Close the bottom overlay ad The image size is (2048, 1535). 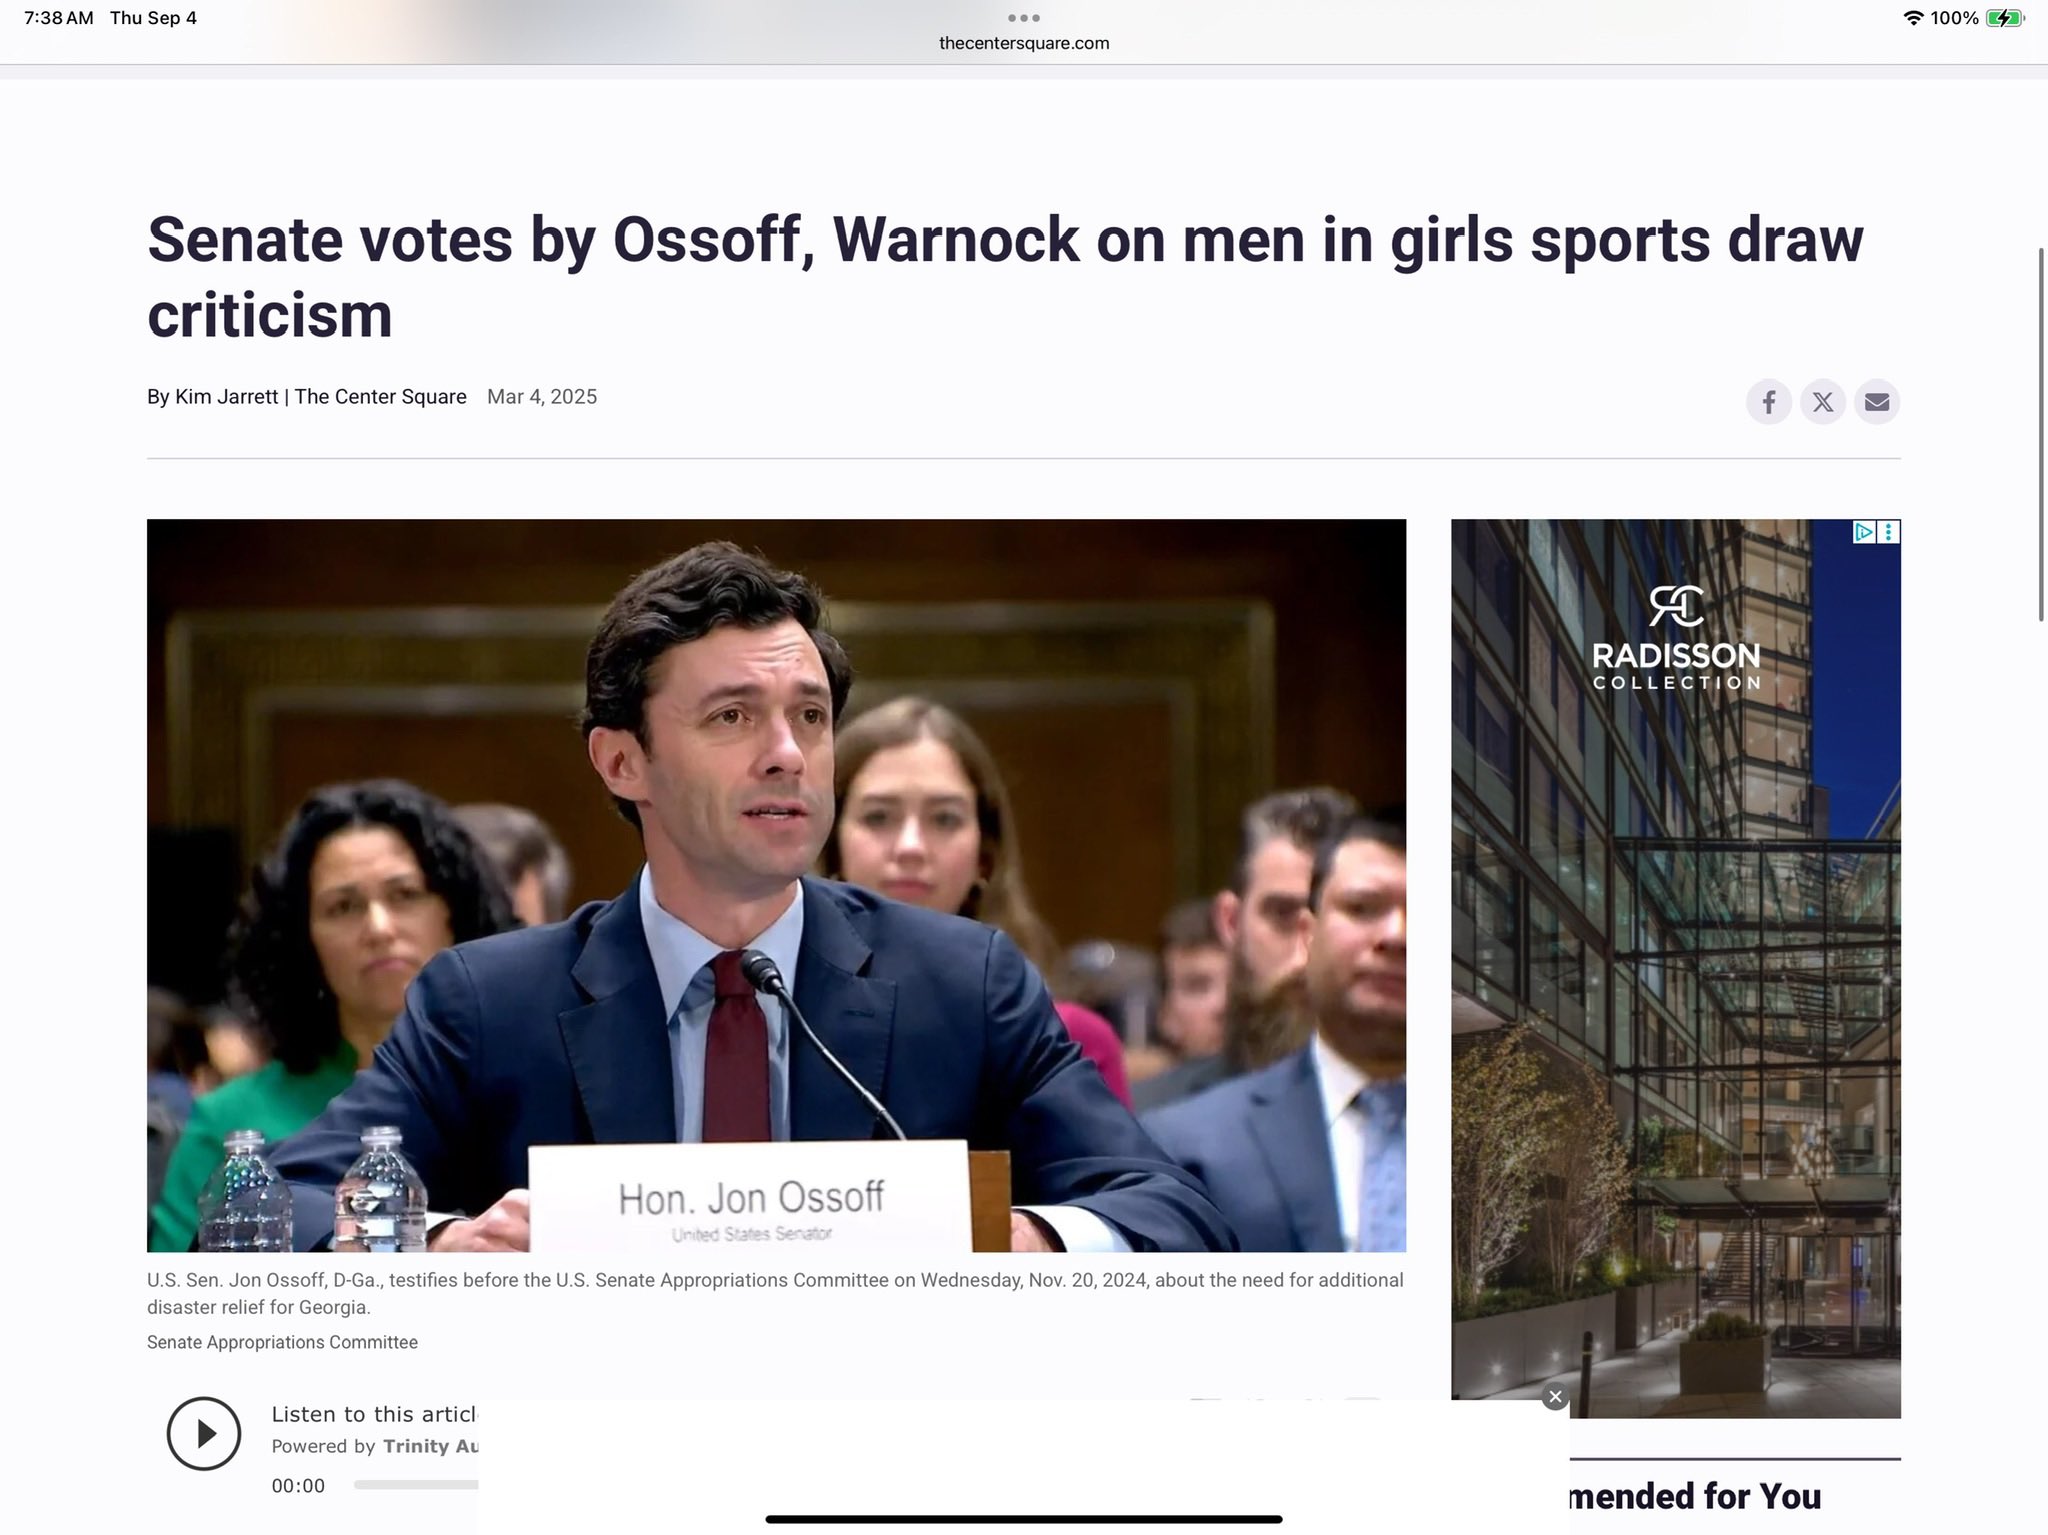pyautogui.click(x=1554, y=1397)
